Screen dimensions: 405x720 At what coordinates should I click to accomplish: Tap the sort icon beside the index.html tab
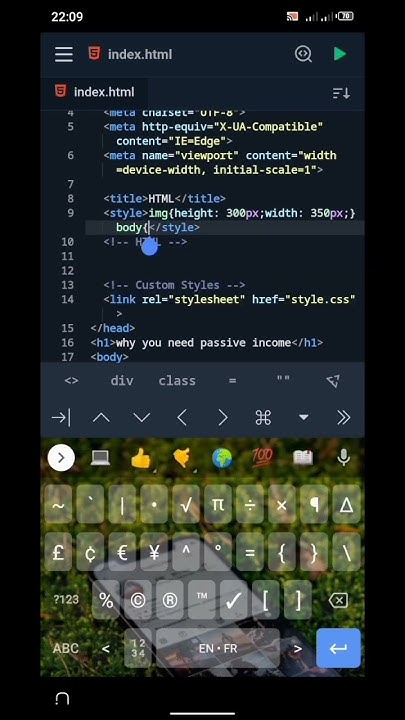pyautogui.click(x=341, y=93)
